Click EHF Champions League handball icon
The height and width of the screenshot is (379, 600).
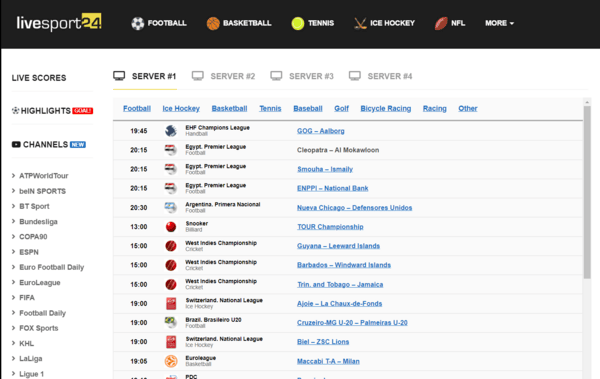coord(171,131)
